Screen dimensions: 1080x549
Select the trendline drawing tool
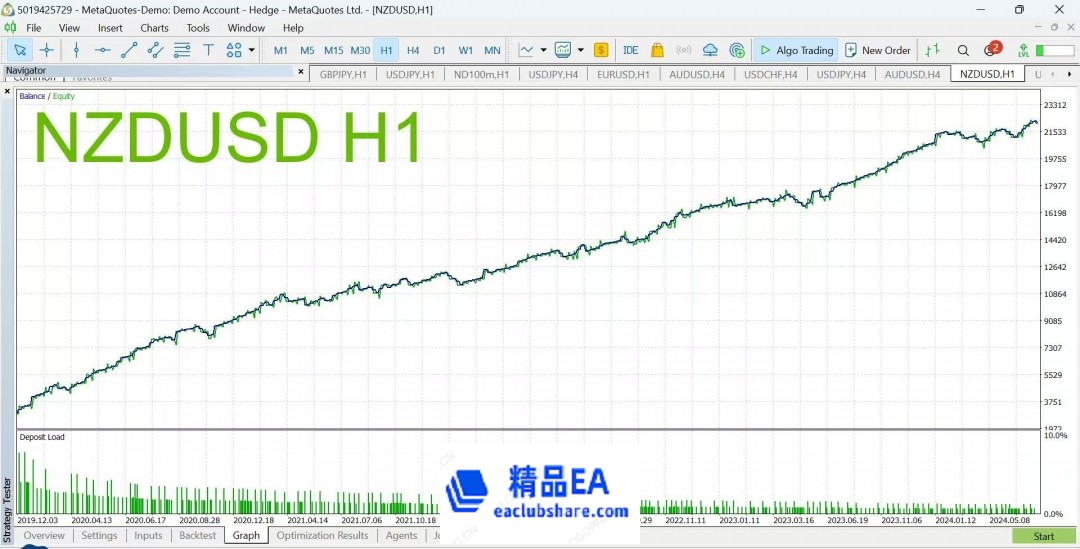click(129, 50)
